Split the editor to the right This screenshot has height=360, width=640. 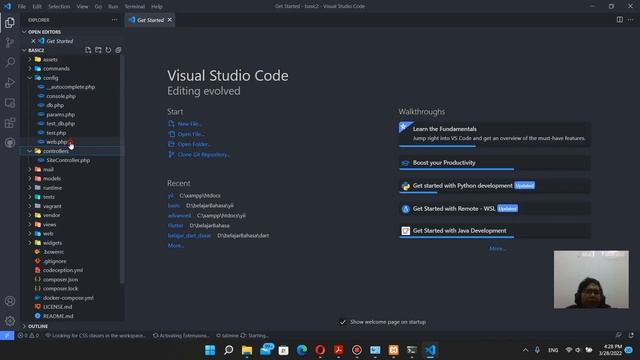coord(620,20)
